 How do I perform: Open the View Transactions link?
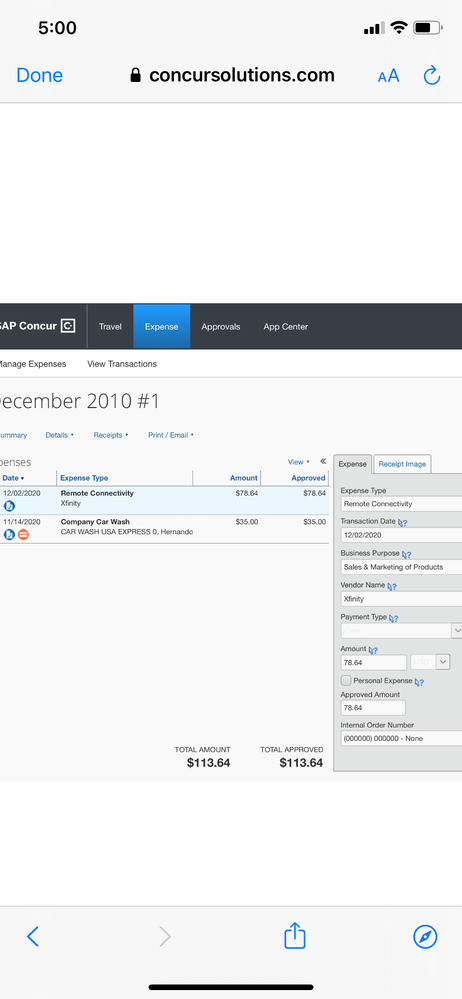coord(122,364)
